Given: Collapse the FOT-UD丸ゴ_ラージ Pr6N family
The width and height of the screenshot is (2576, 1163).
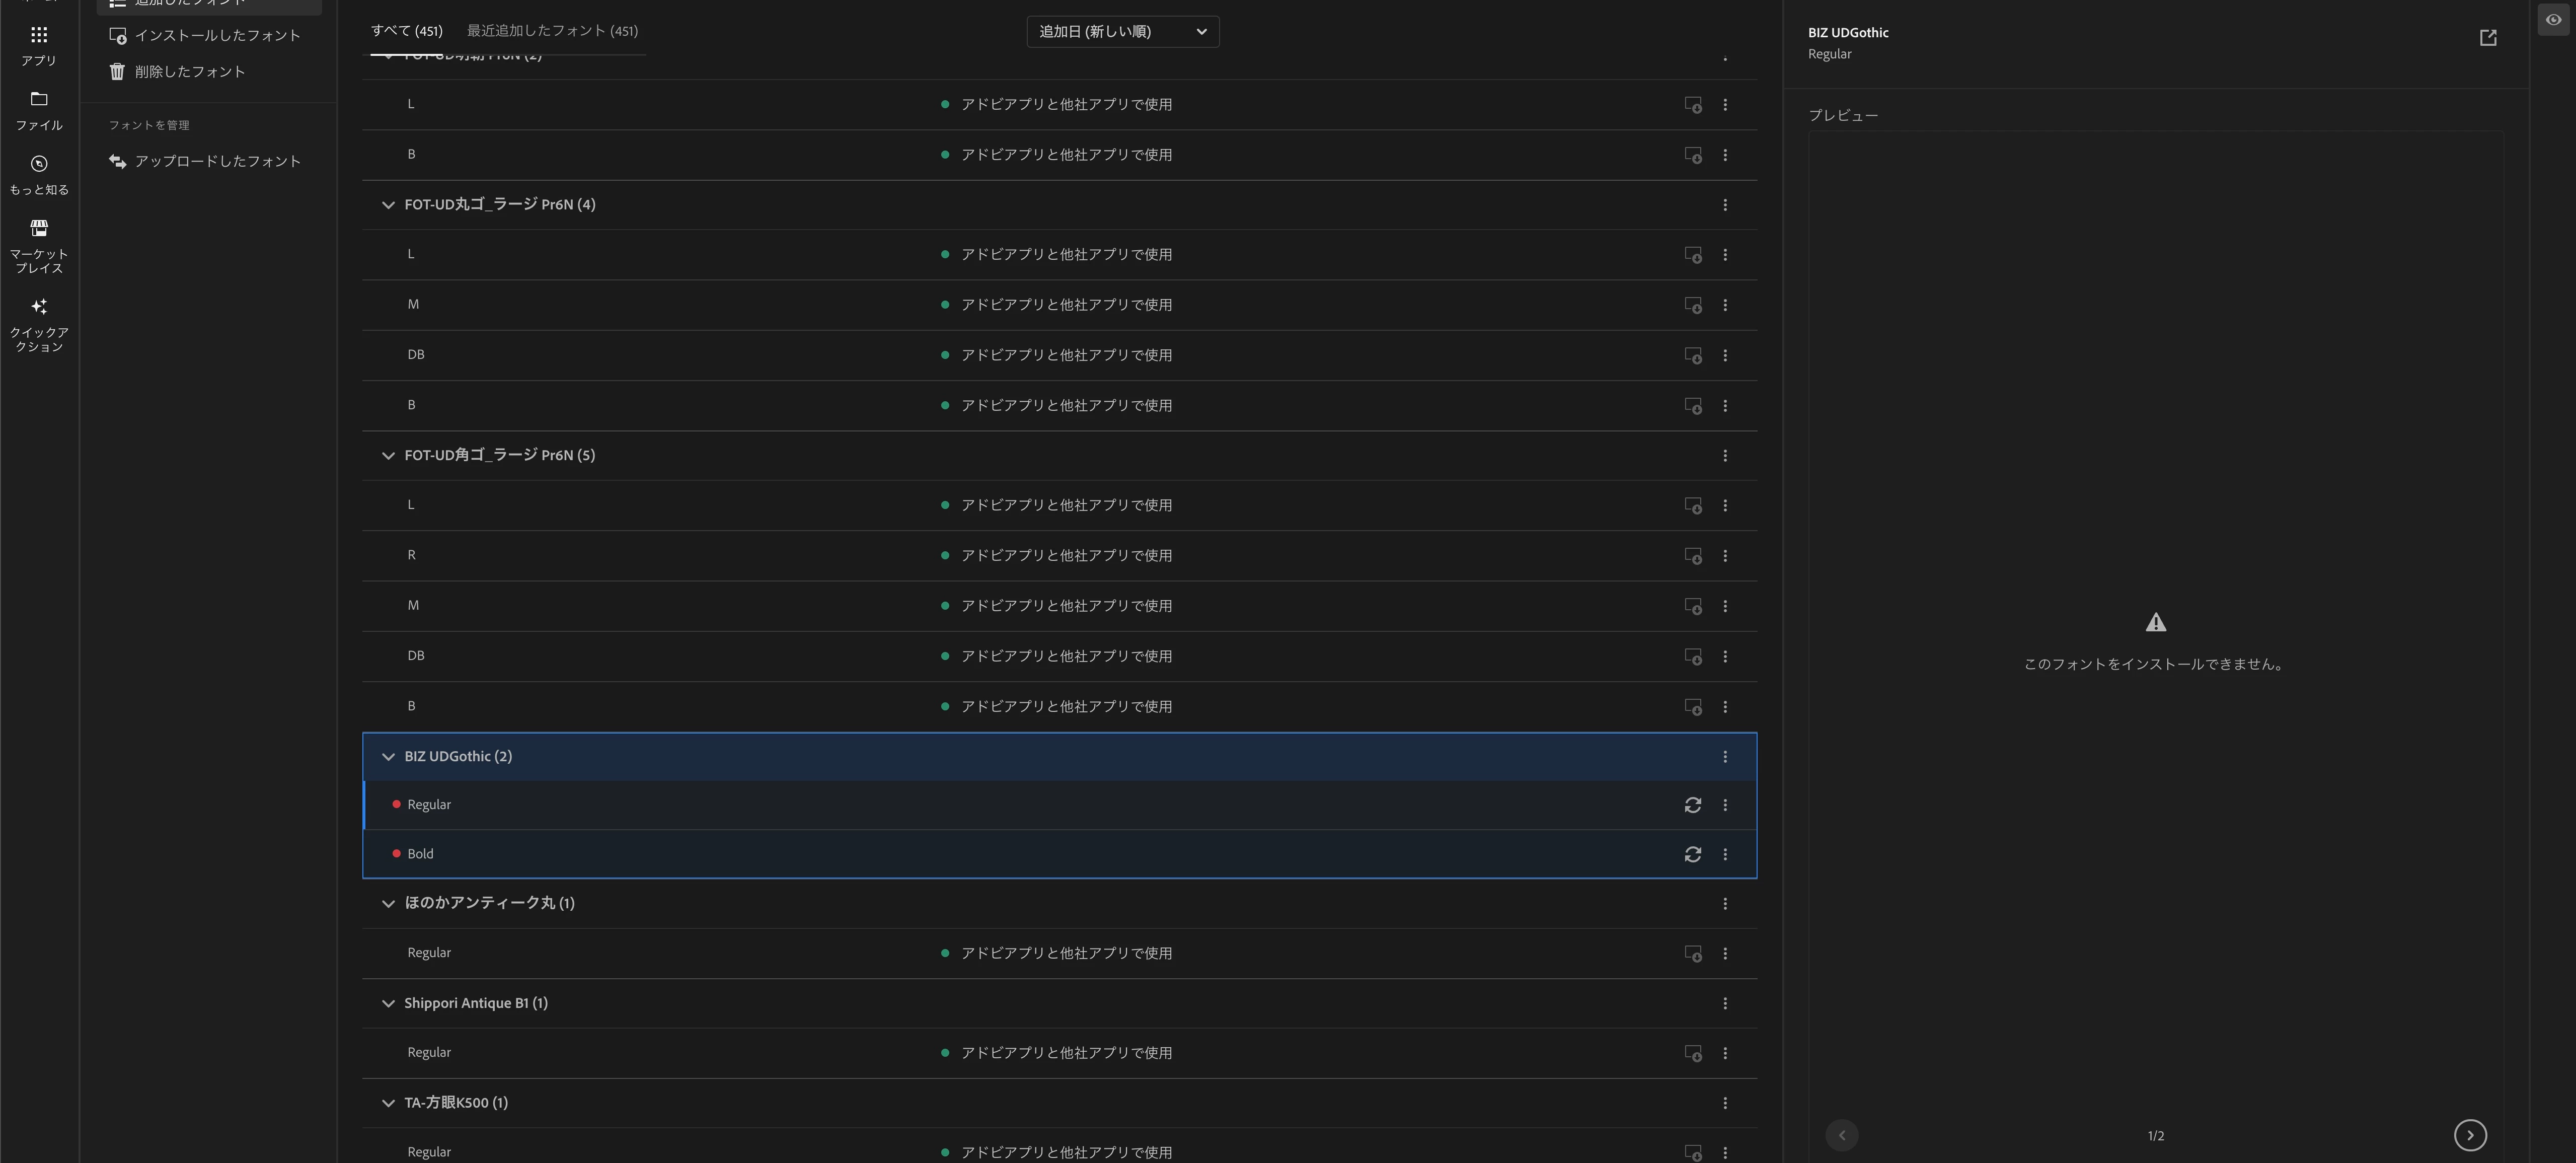Looking at the screenshot, I should tap(388, 205).
